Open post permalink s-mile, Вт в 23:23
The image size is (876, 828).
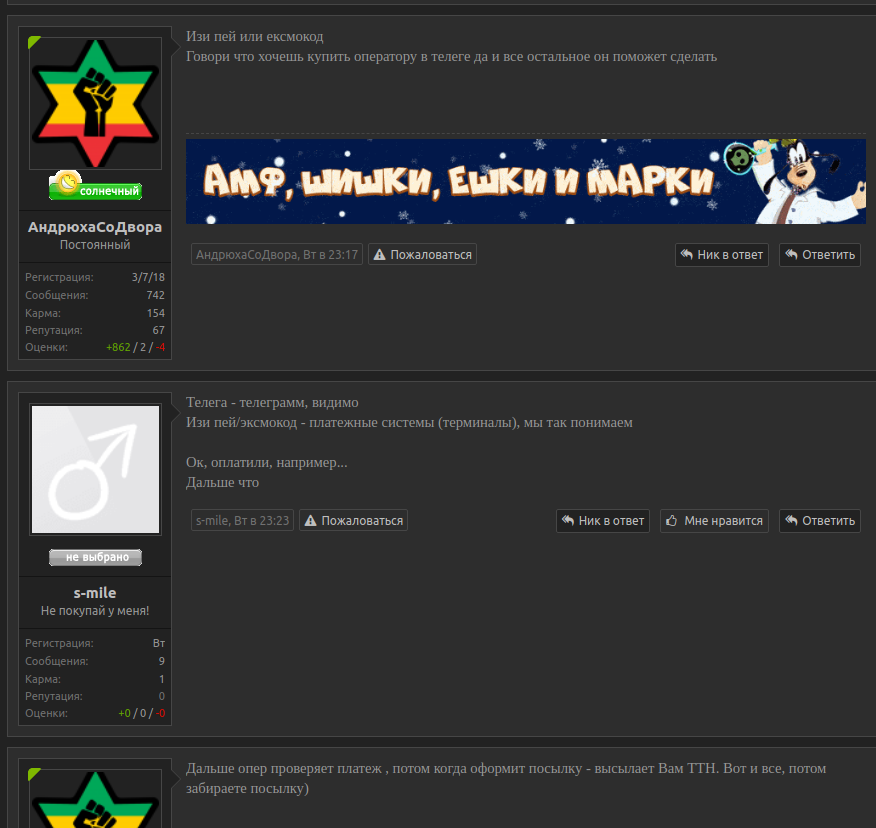point(242,520)
